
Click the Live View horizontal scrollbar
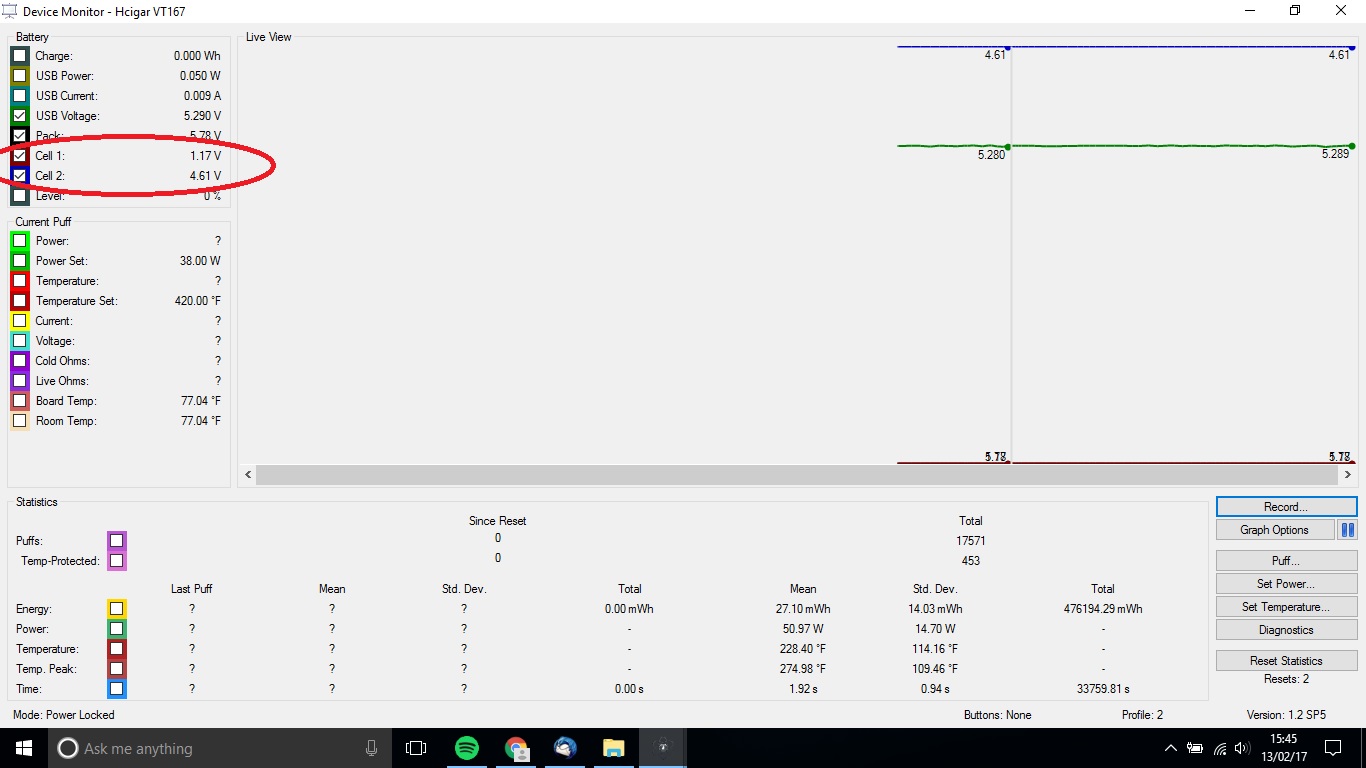pyautogui.click(x=800, y=475)
